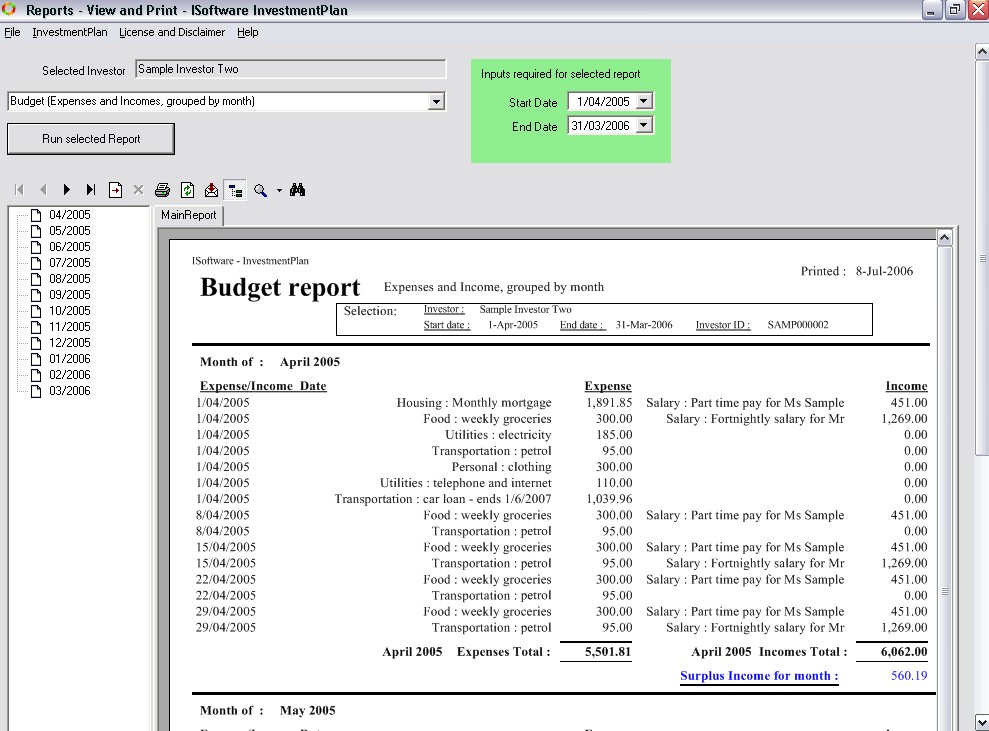This screenshot has width=989, height=731.
Task: Click the Budget report heading
Action: click(280, 288)
